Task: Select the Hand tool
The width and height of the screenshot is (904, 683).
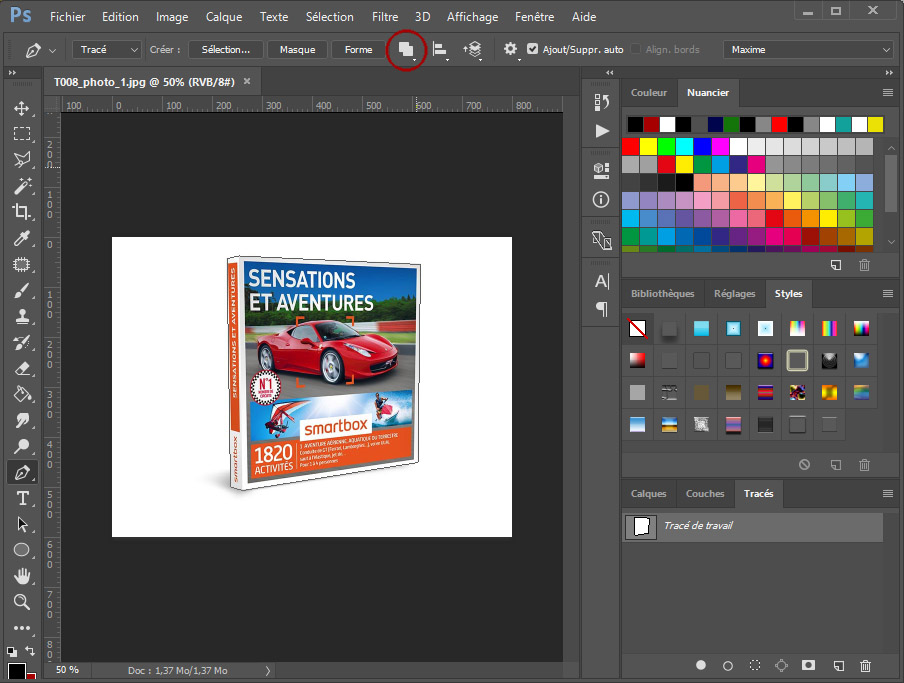Action: [21, 576]
